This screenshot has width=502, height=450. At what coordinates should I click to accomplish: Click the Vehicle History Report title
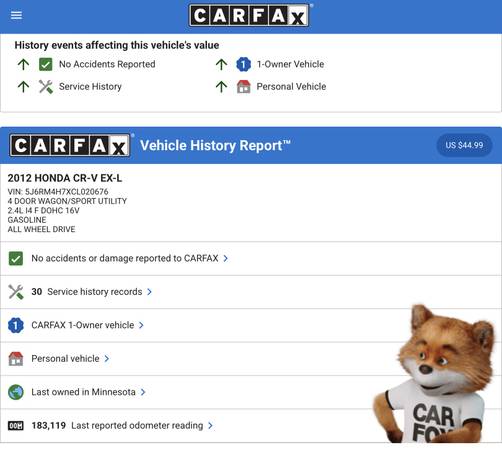tap(215, 146)
